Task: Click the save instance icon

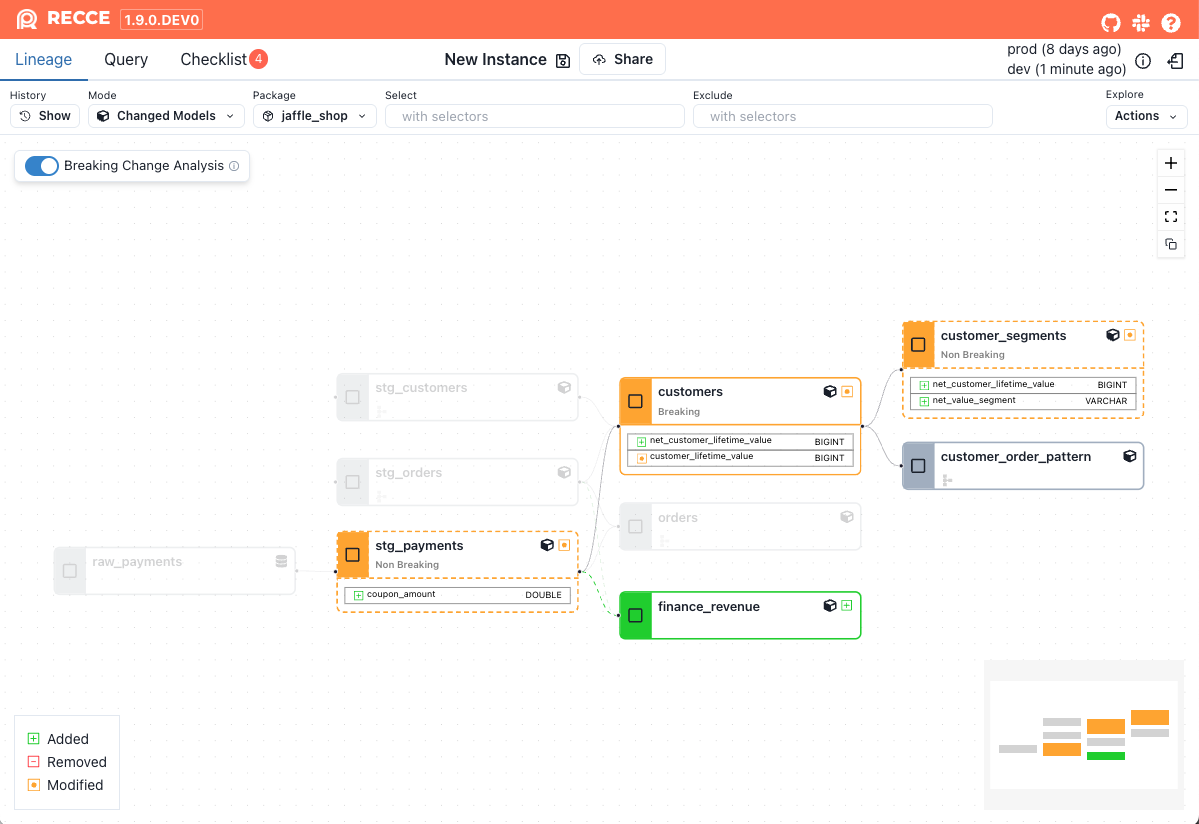Action: pos(563,60)
